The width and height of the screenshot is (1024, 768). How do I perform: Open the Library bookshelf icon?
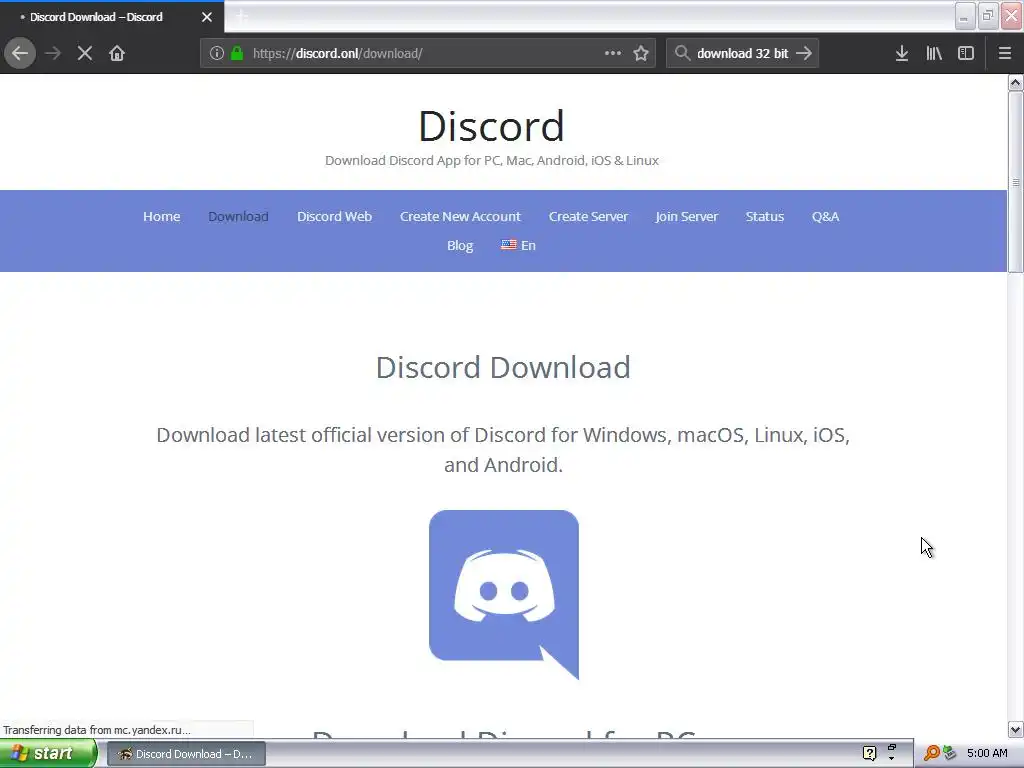(x=934, y=53)
